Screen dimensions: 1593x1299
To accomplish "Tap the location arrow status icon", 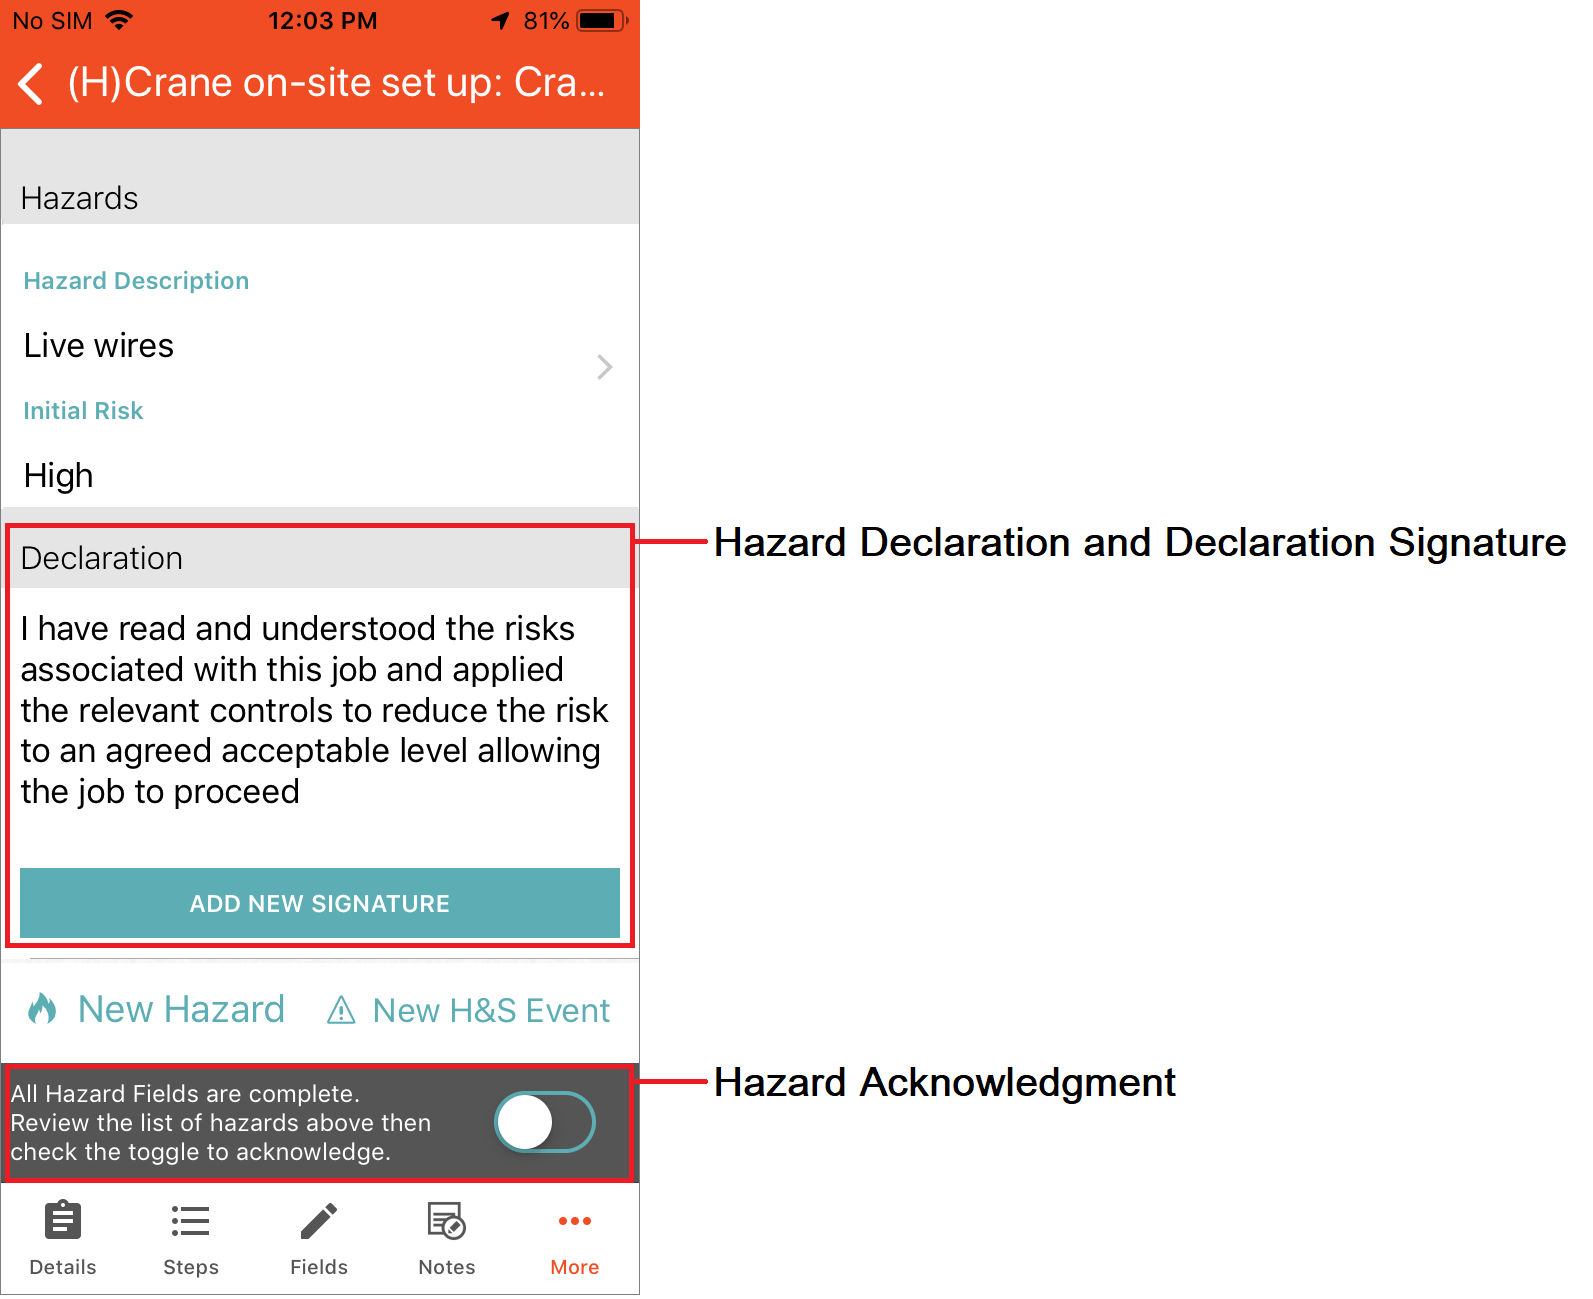I will tap(501, 20).
